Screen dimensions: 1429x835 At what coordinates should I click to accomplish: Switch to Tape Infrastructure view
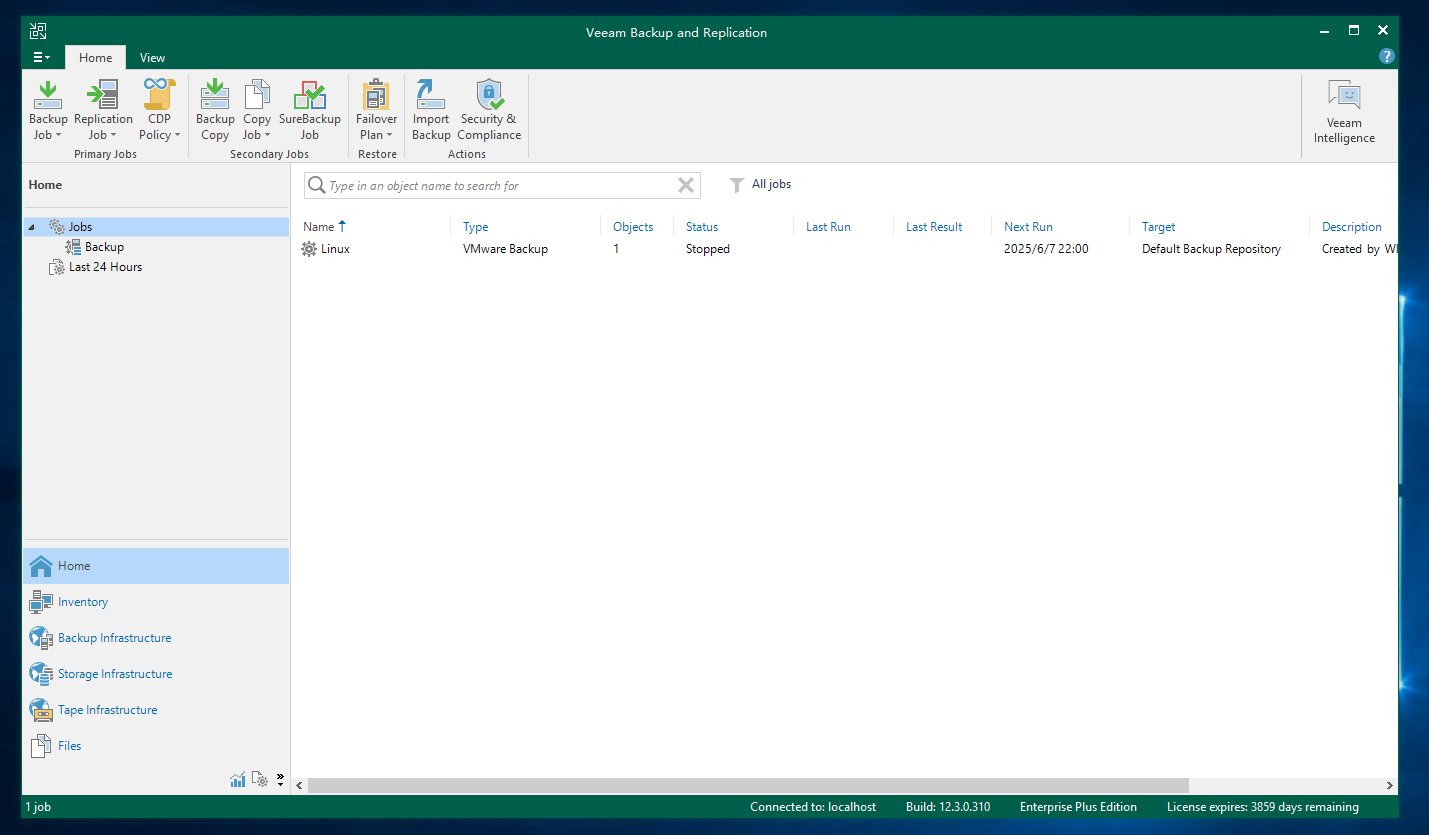pyautogui.click(x=155, y=710)
